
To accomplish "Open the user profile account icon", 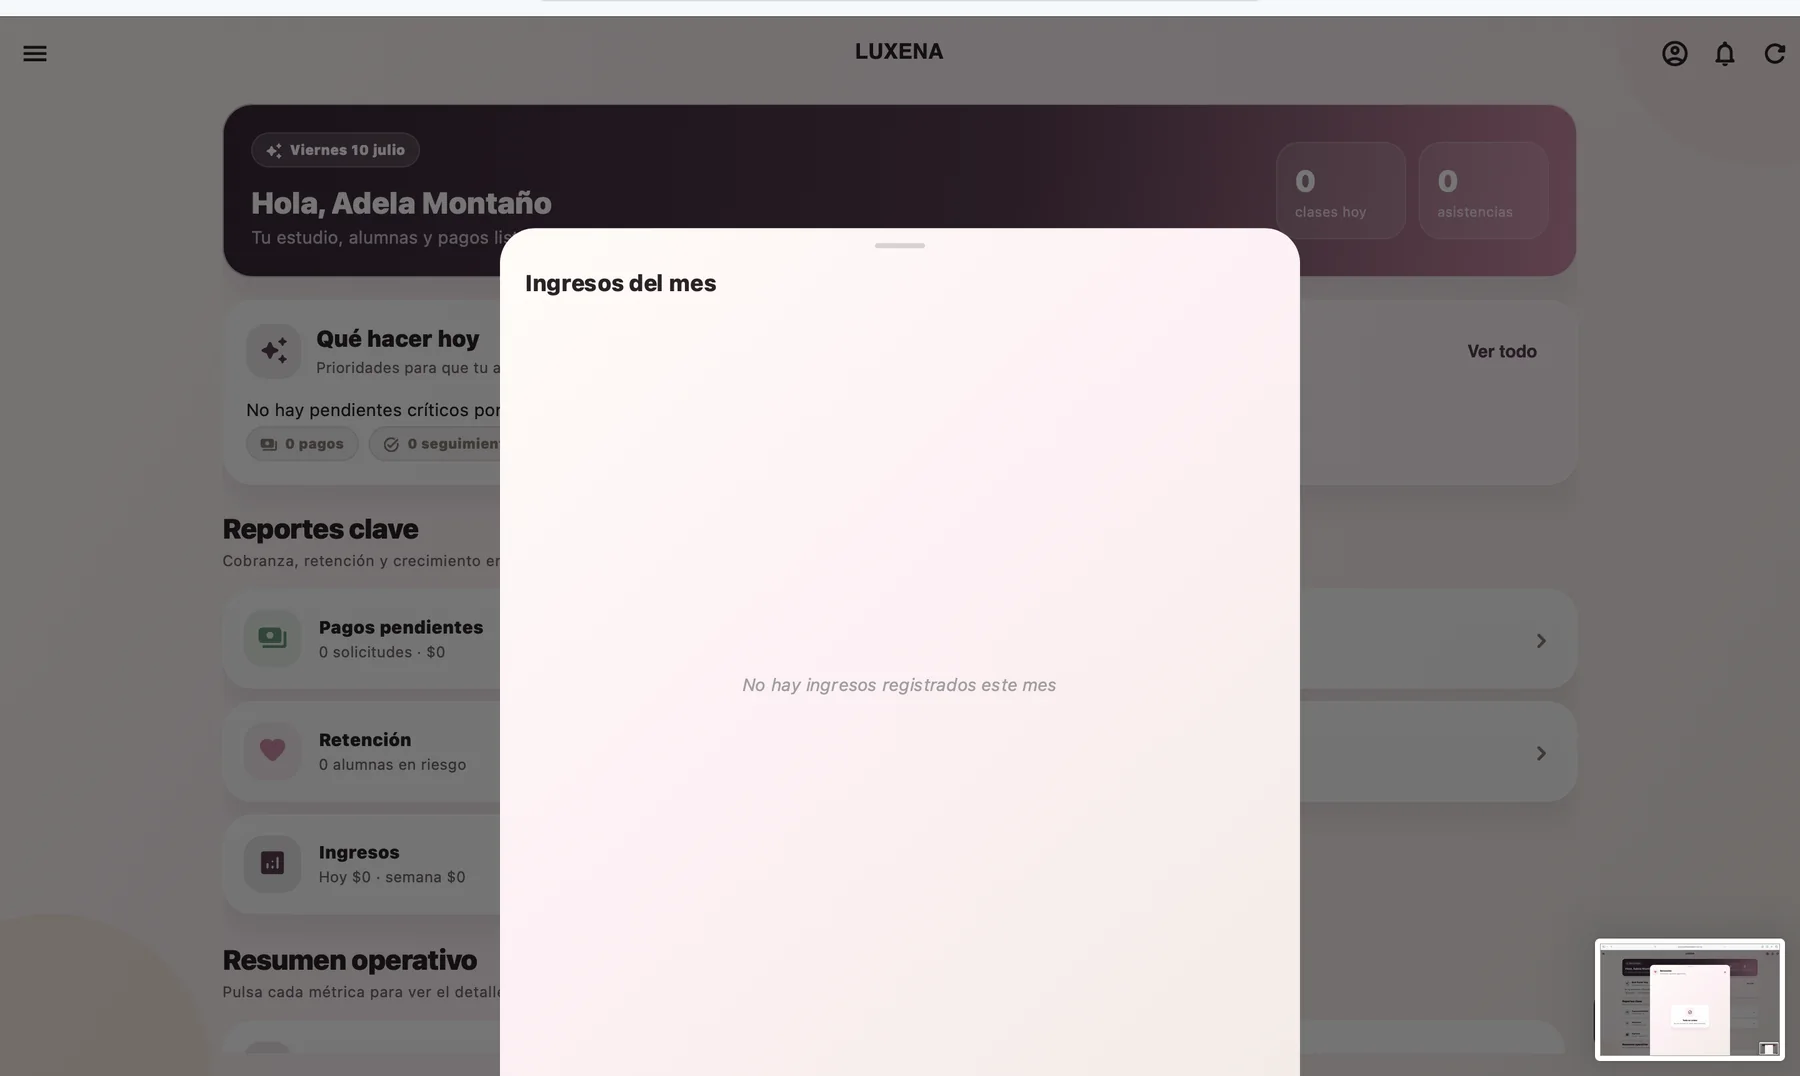I will [x=1675, y=53].
